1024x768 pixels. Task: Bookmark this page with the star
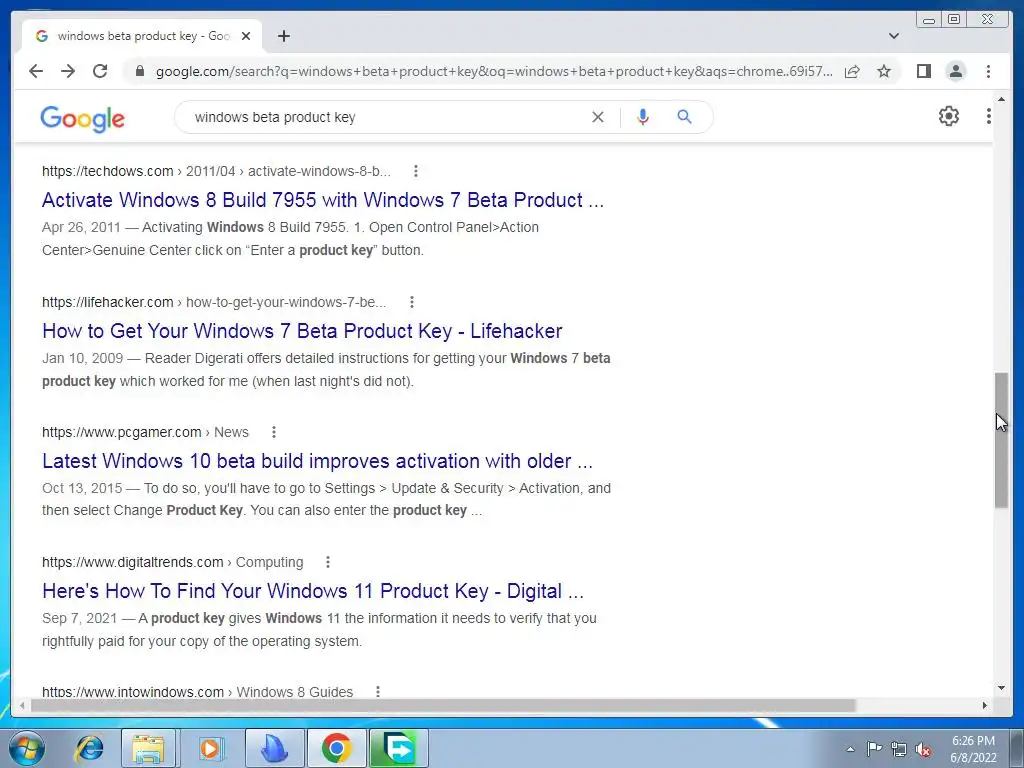point(884,71)
